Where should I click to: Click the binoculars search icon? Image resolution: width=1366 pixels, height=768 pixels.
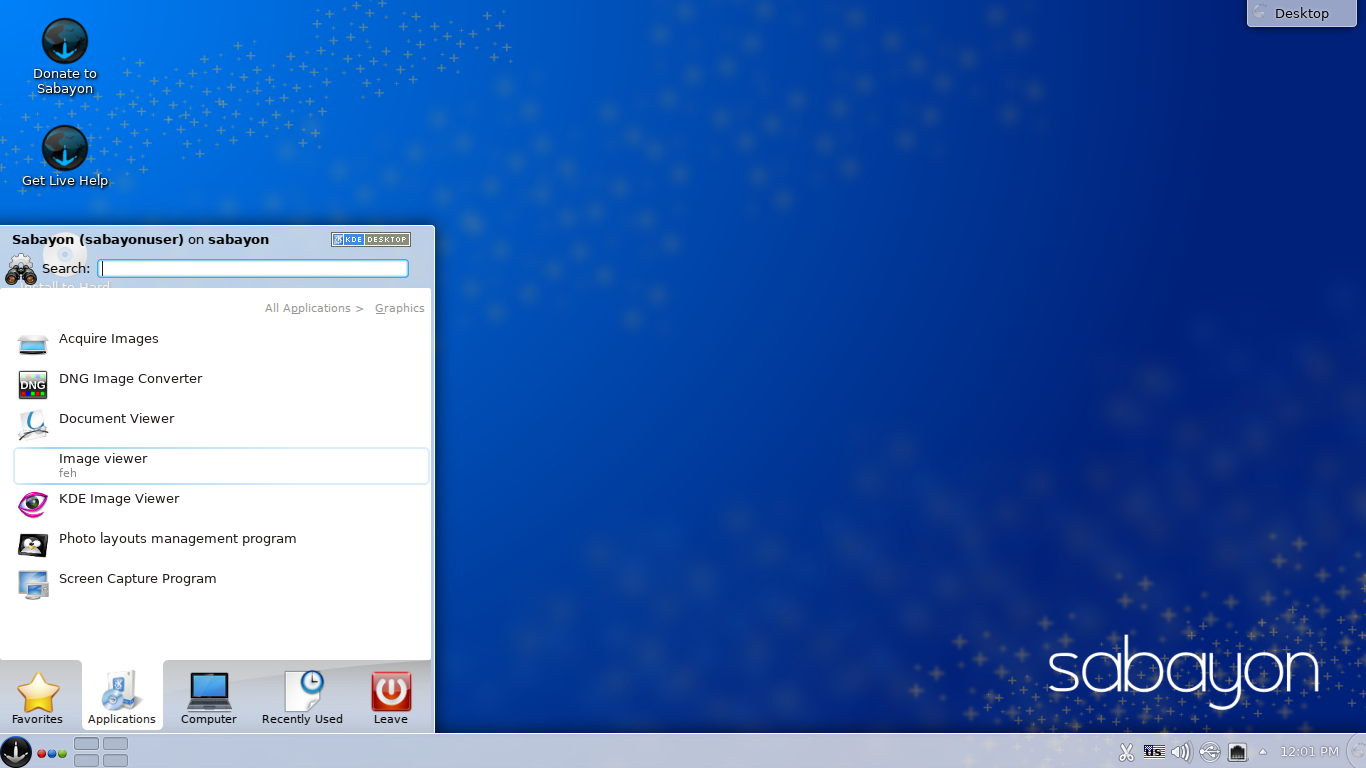point(21,270)
